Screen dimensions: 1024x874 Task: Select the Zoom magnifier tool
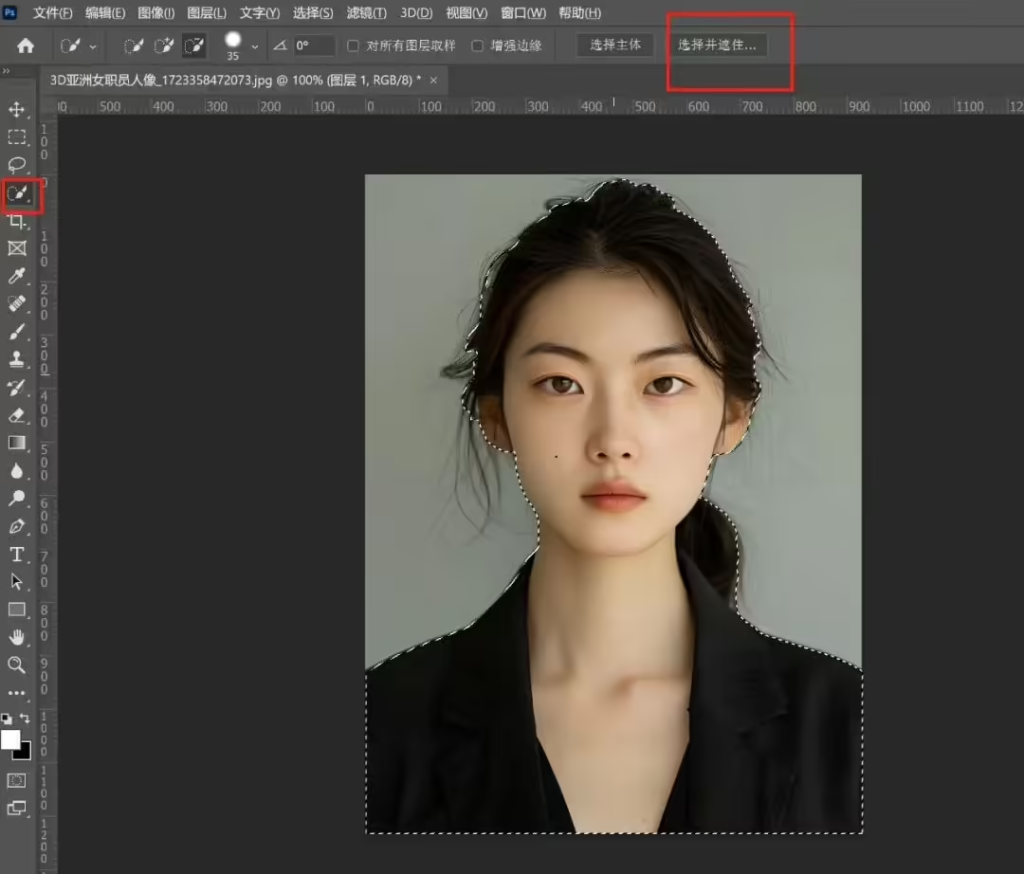pos(17,664)
